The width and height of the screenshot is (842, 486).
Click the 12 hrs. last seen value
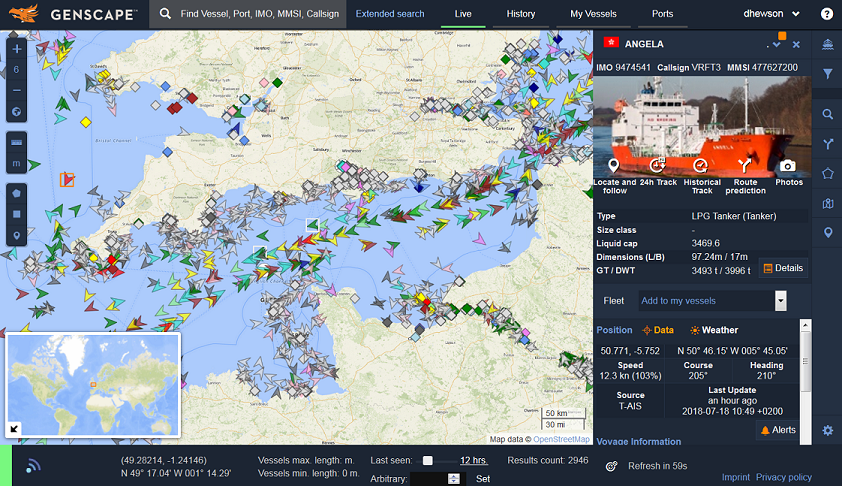pos(474,460)
